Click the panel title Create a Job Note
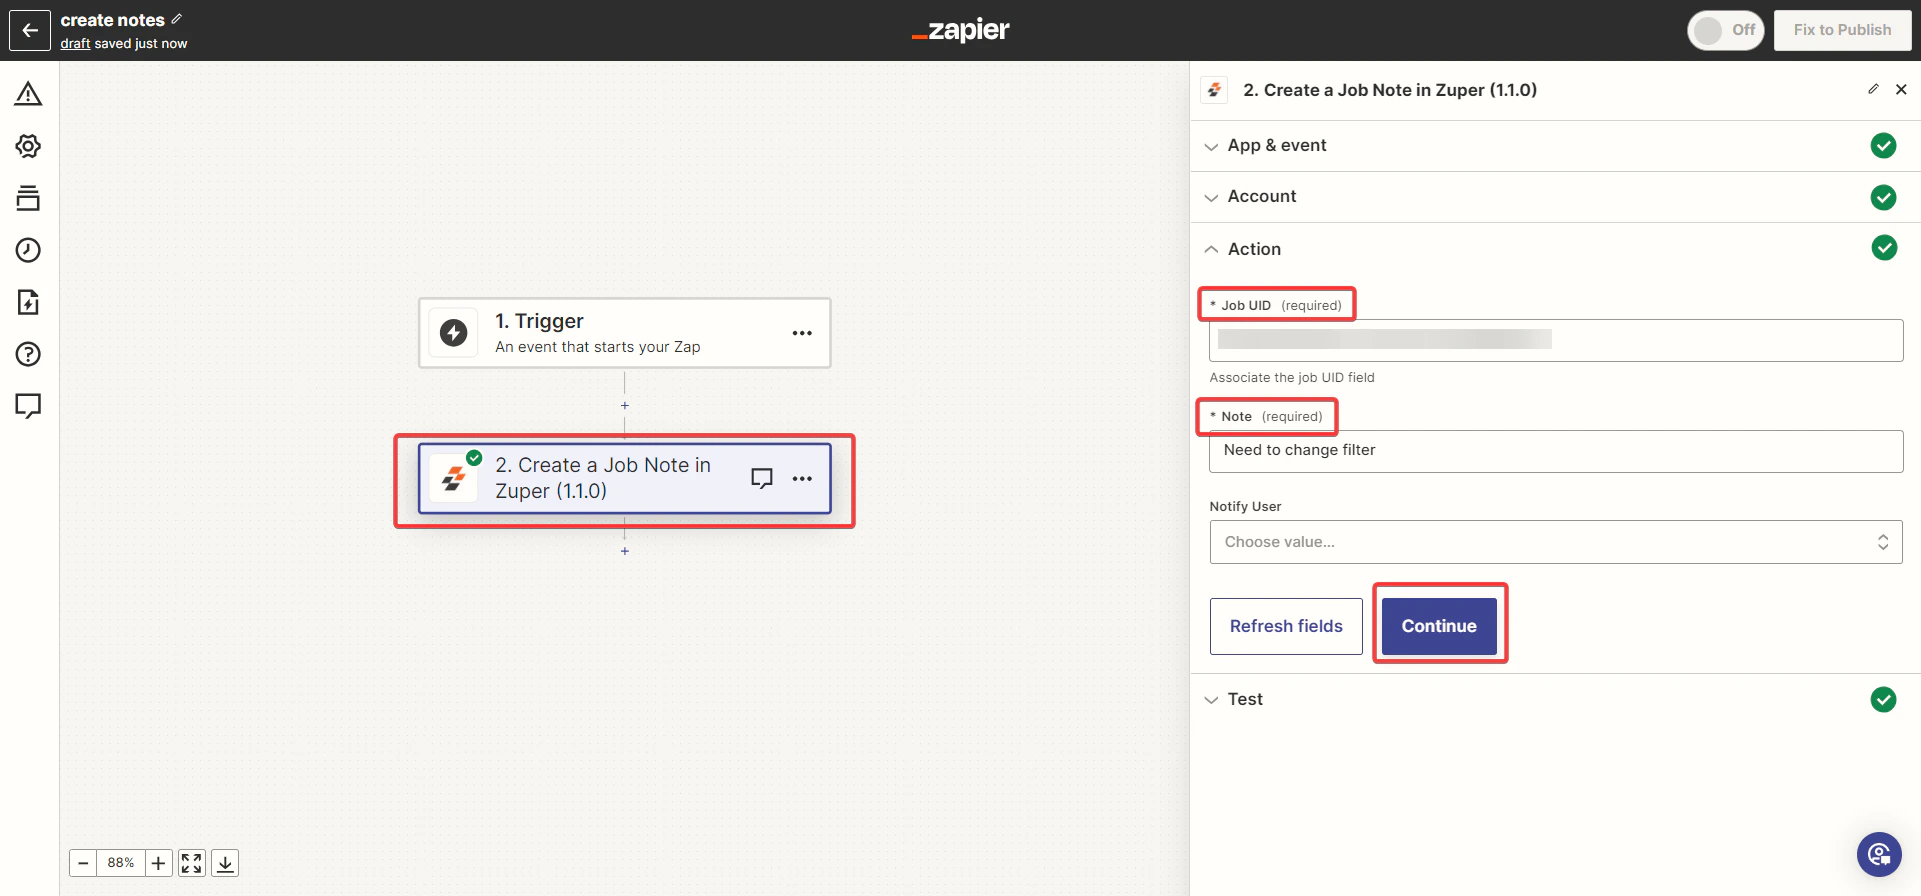The image size is (1921, 896). 1390,90
